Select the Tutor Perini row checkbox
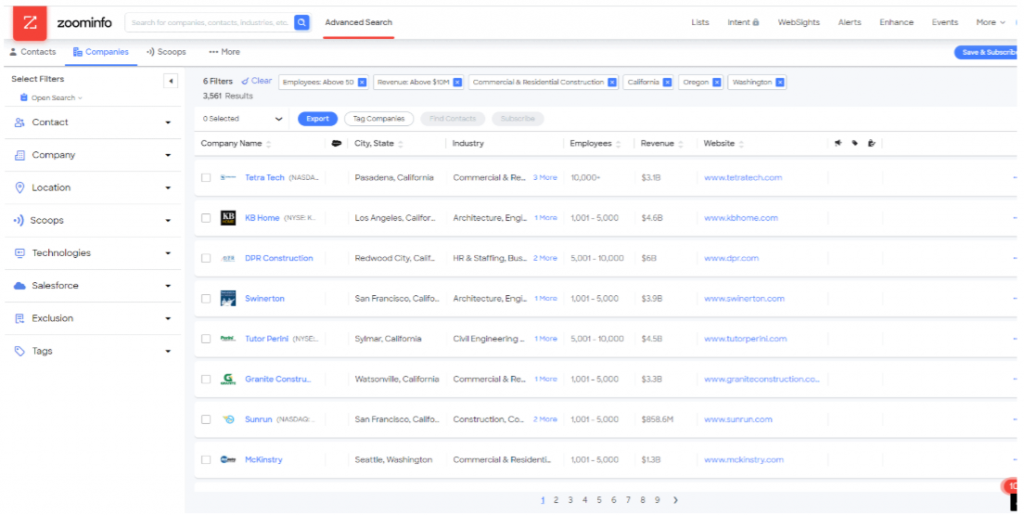Viewport: 1024px width, 515px height. tap(206, 339)
